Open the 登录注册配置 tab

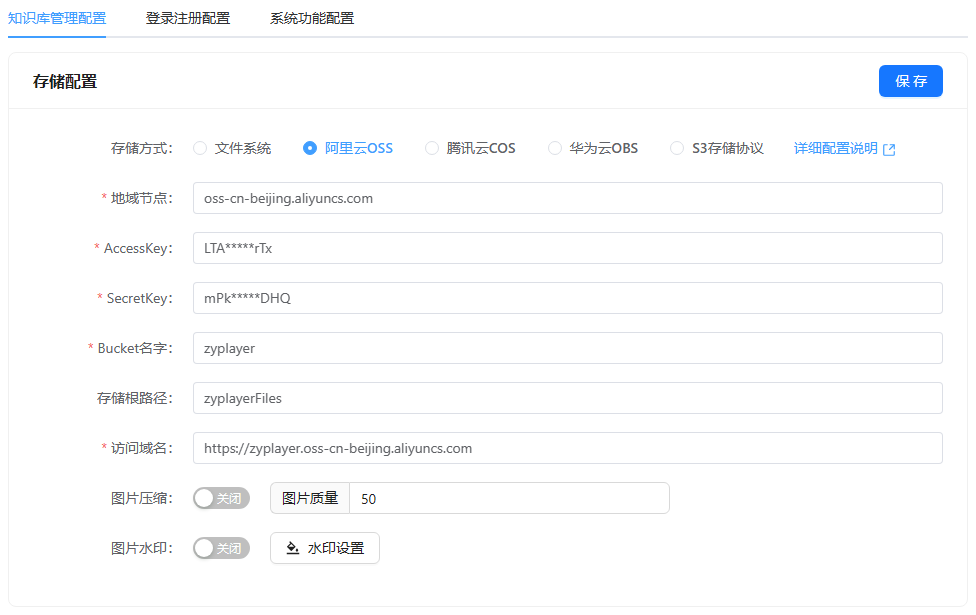click(x=188, y=18)
